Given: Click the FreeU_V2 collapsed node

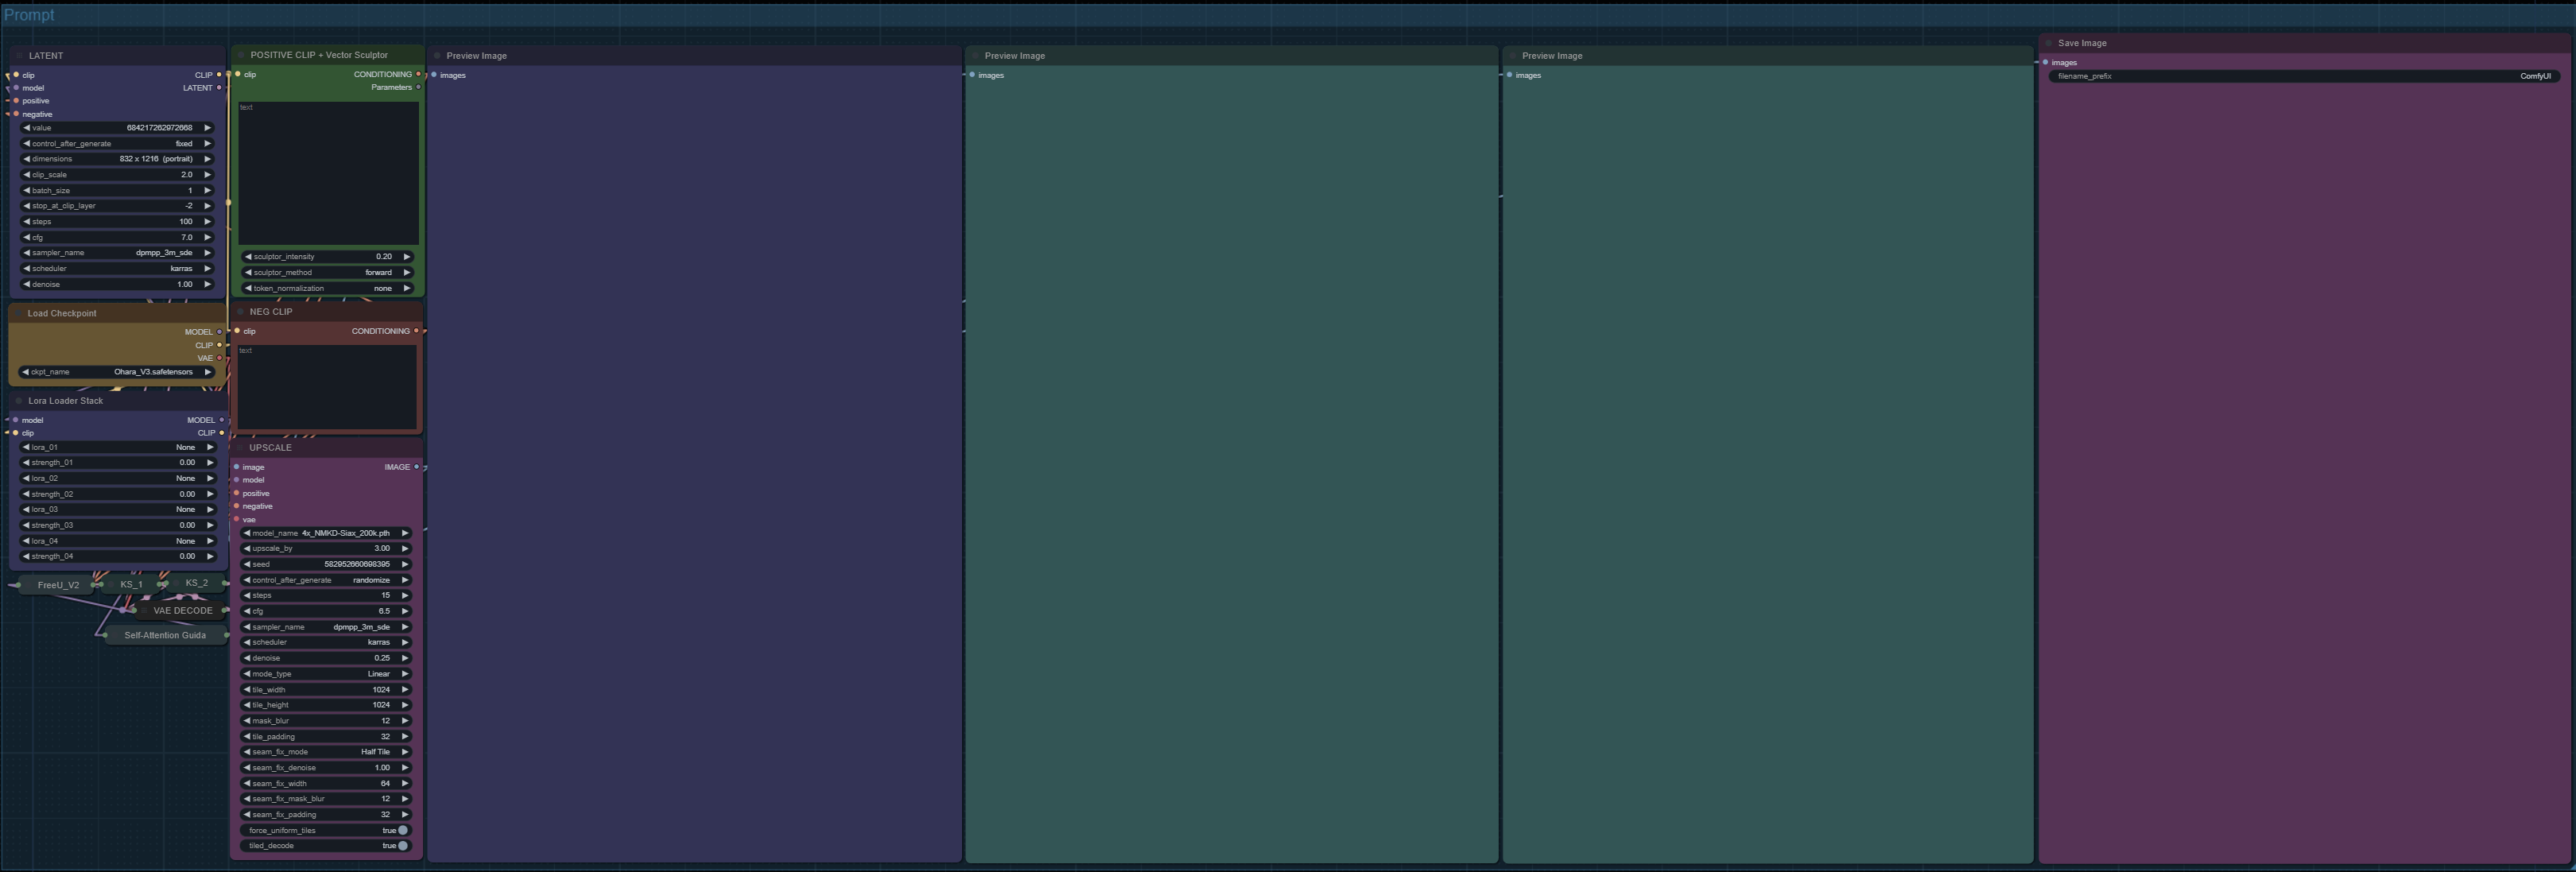Looking at the screenshot, I should click(x=58, y=585).
